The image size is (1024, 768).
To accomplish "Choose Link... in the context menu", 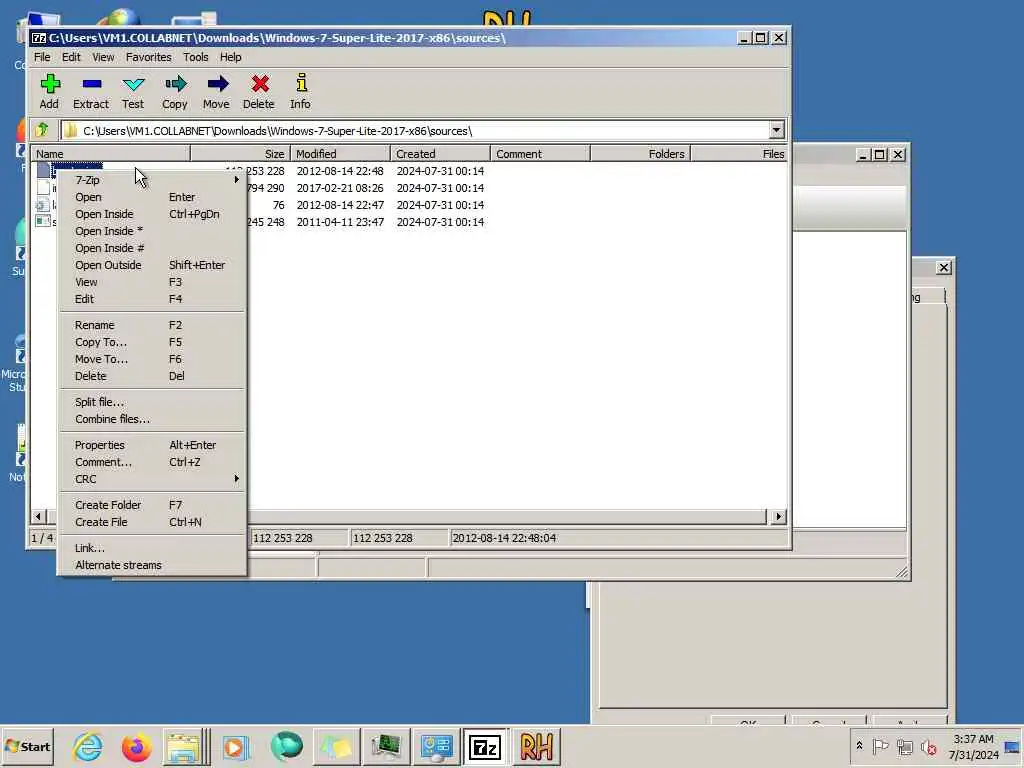I will tap(153, 548).
